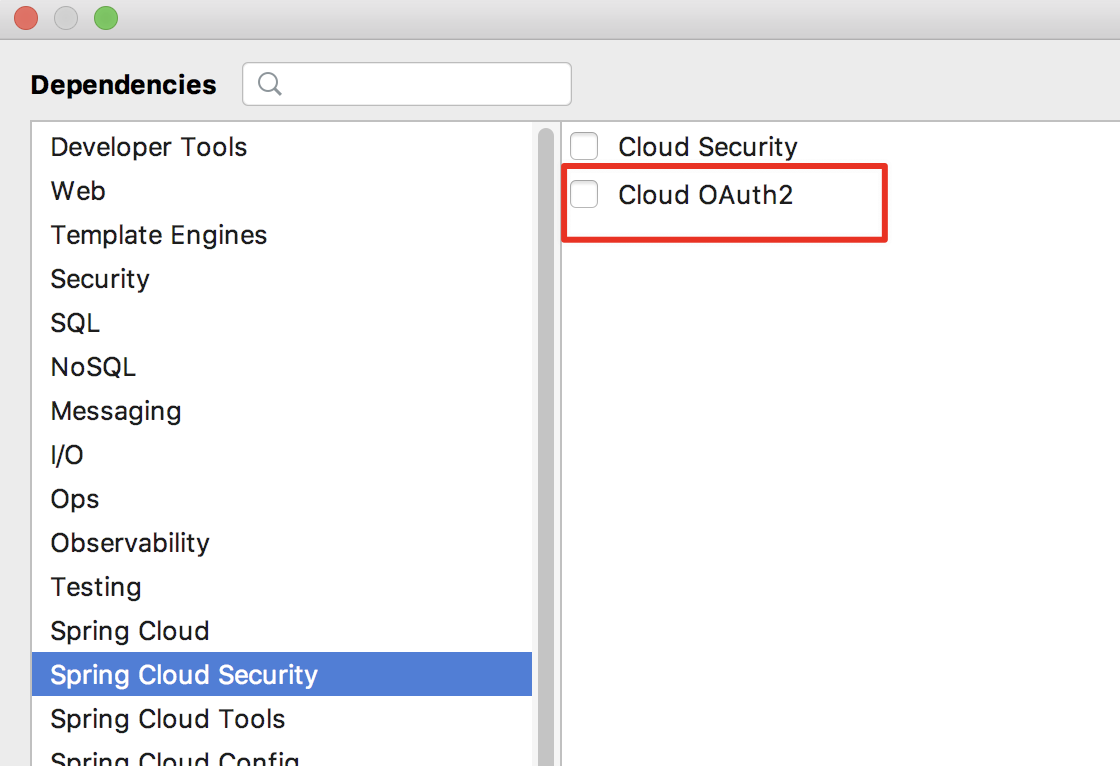This screenshot has height=766, width=1120.
Task: Open the Testing category
Action: point(96,587)
